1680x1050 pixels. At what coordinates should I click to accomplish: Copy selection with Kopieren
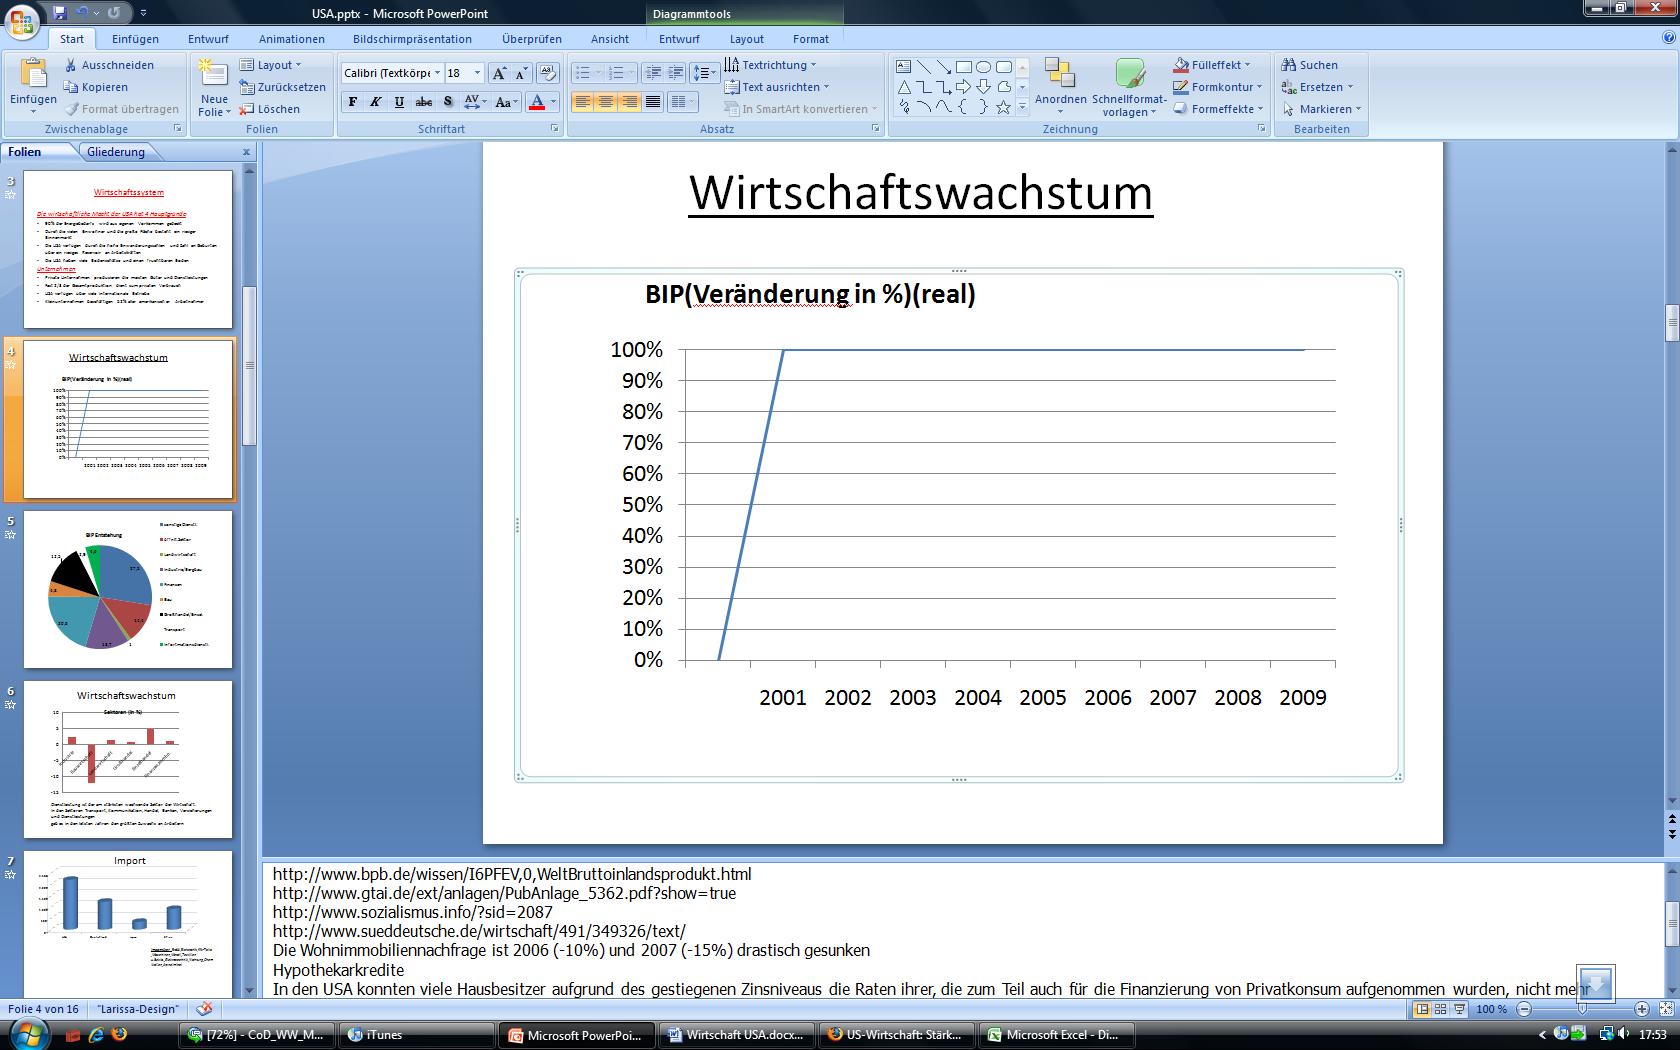[96, 87]
